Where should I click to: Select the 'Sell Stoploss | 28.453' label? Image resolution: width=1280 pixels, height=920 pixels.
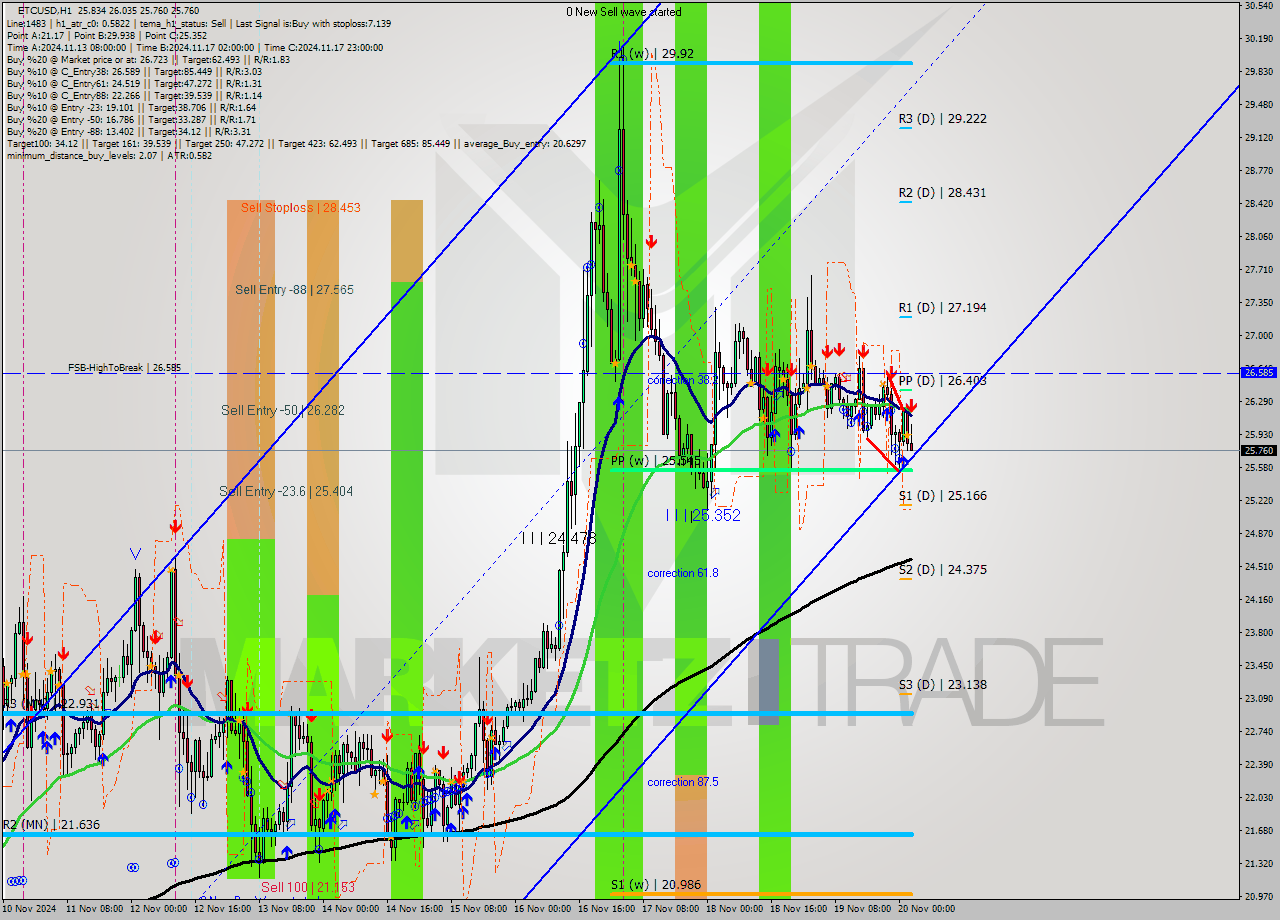pyautogui.click(x=301, y=208)
